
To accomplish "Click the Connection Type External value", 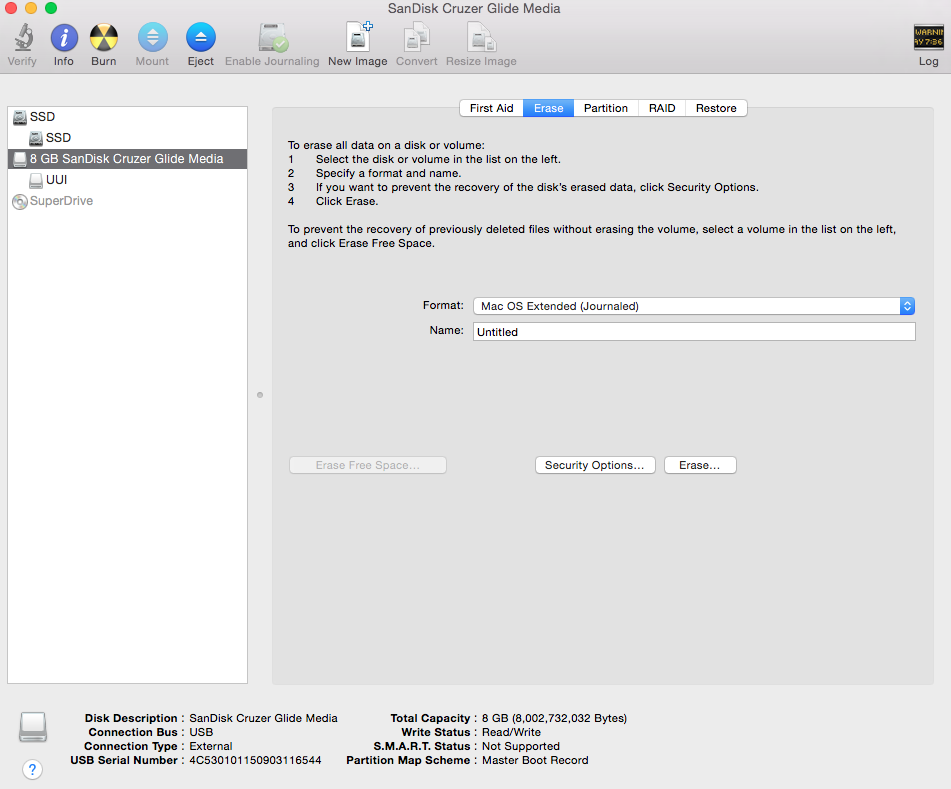I will (210, 747).
